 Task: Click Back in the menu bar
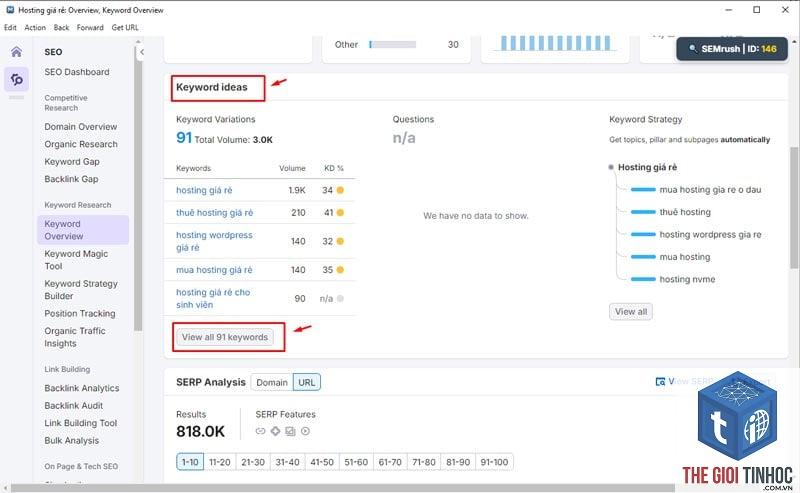(x=61, y=28)
